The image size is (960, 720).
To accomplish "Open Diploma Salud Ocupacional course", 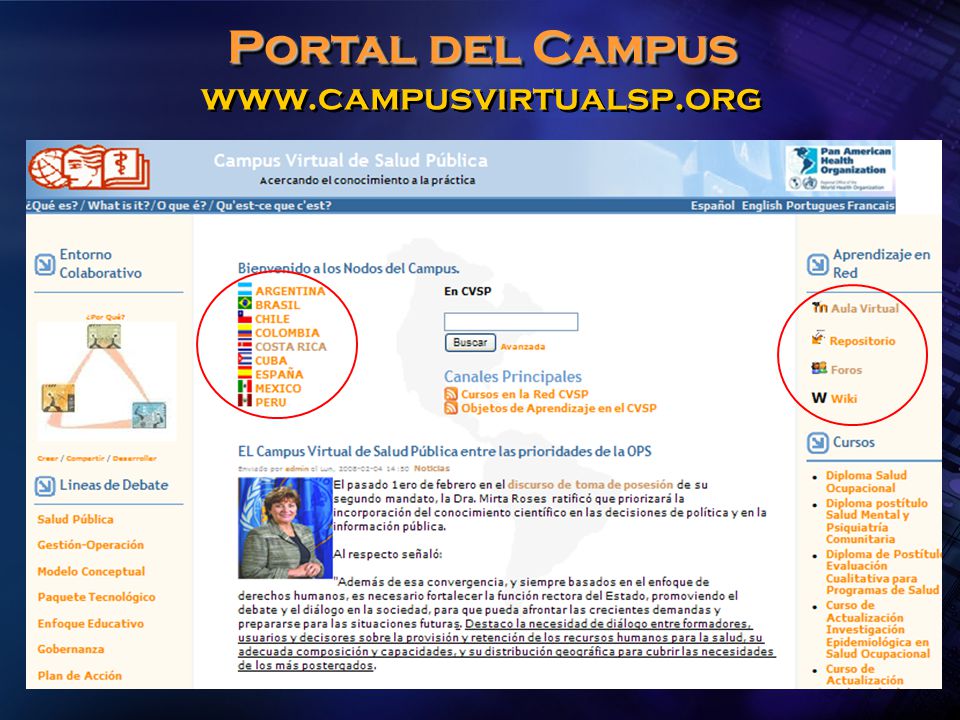I will click(866, 481).
